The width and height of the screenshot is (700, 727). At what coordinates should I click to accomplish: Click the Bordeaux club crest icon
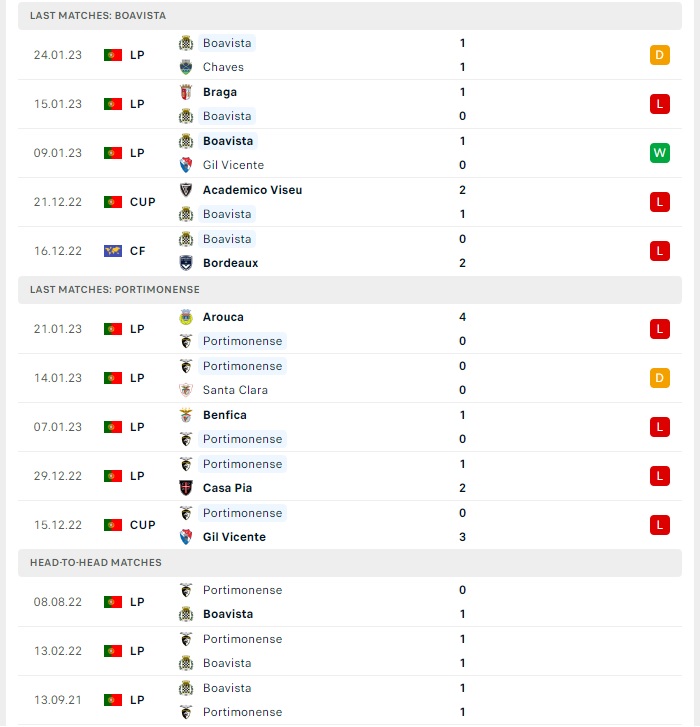coord(186,263)
